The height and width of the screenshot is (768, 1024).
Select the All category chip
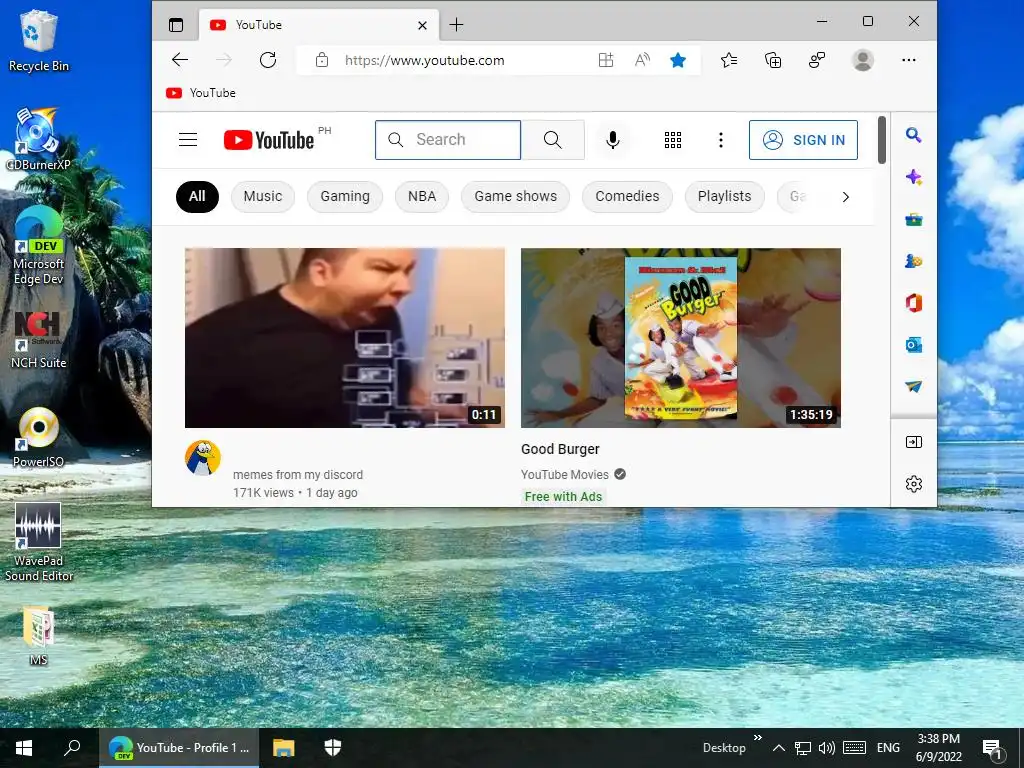click(x=197, y=197)
